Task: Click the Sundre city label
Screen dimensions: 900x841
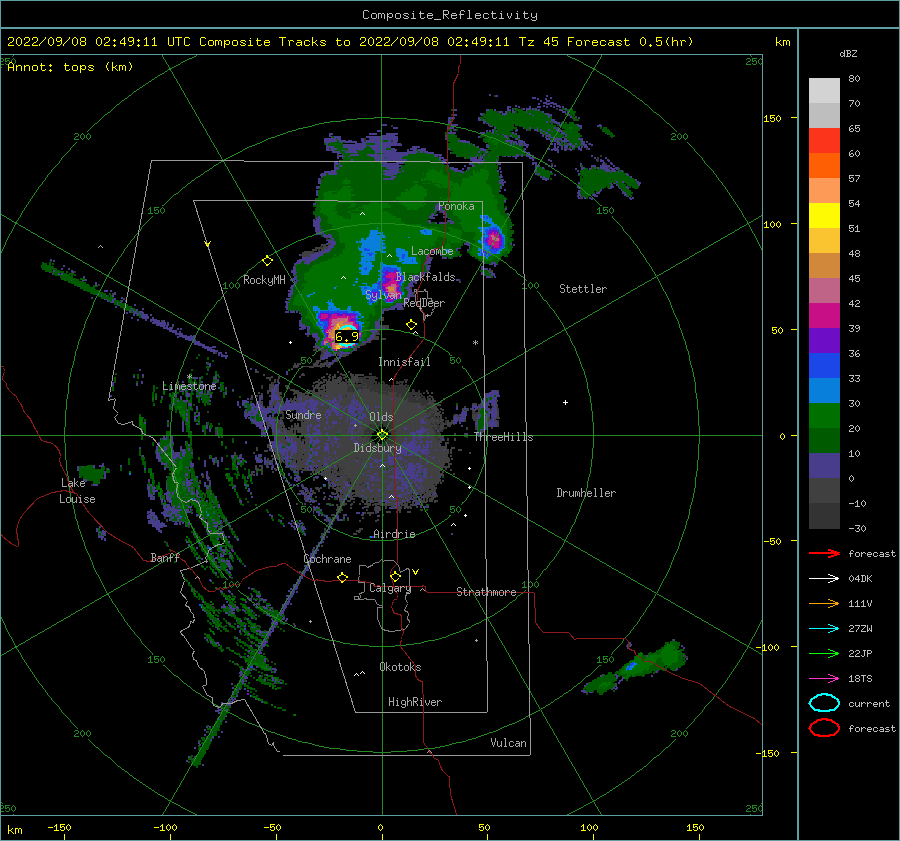Action: [x=303, y=414]
